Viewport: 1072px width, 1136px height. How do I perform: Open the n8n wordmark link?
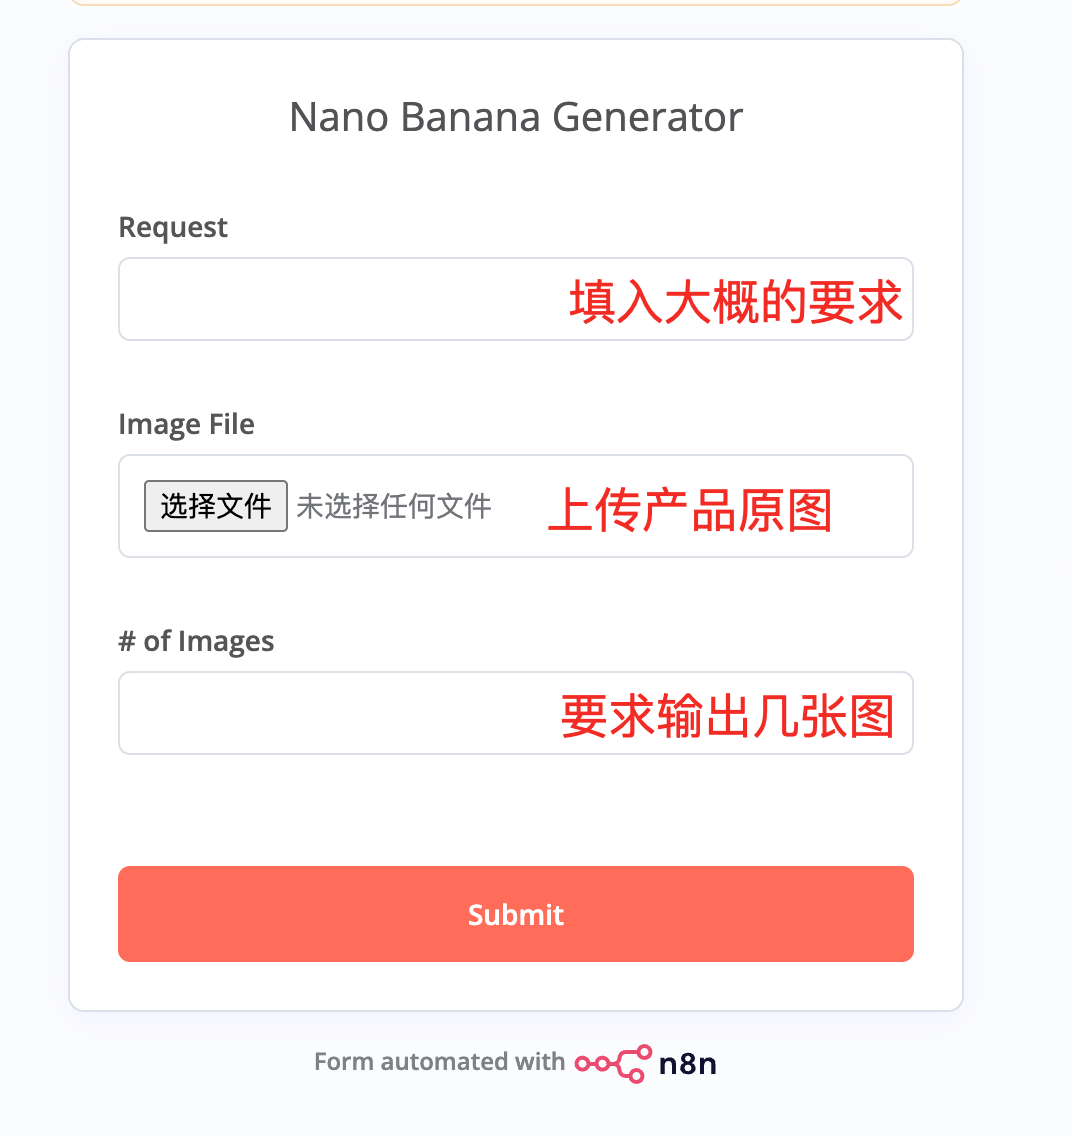tap(688, 1063)
